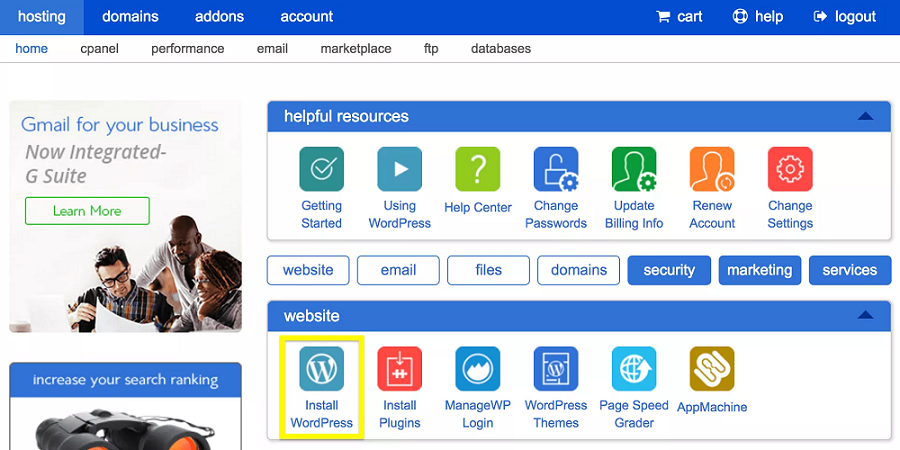Select the Change Passwords icon
This screenshot has height=450, width=900.
[x=556, y=169]
